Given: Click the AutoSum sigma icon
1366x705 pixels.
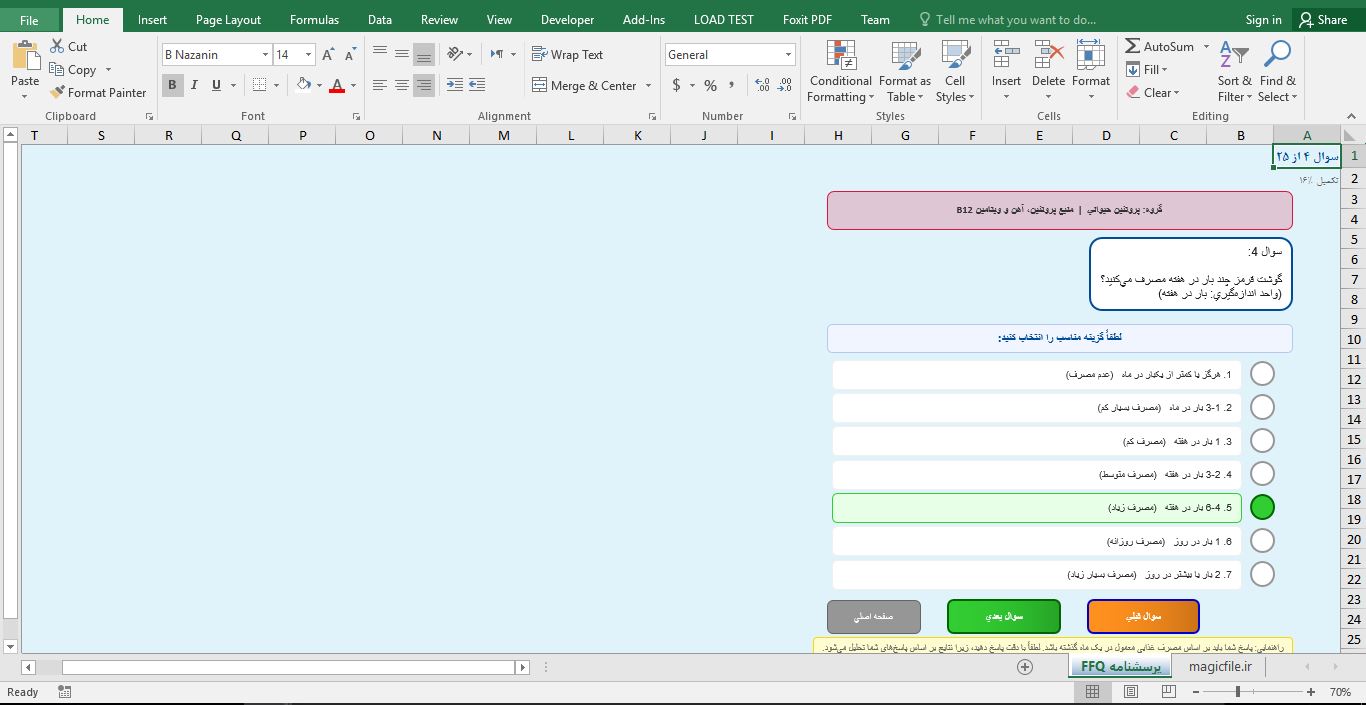Looking at the screenshot, I should (x=1133, y=46).
